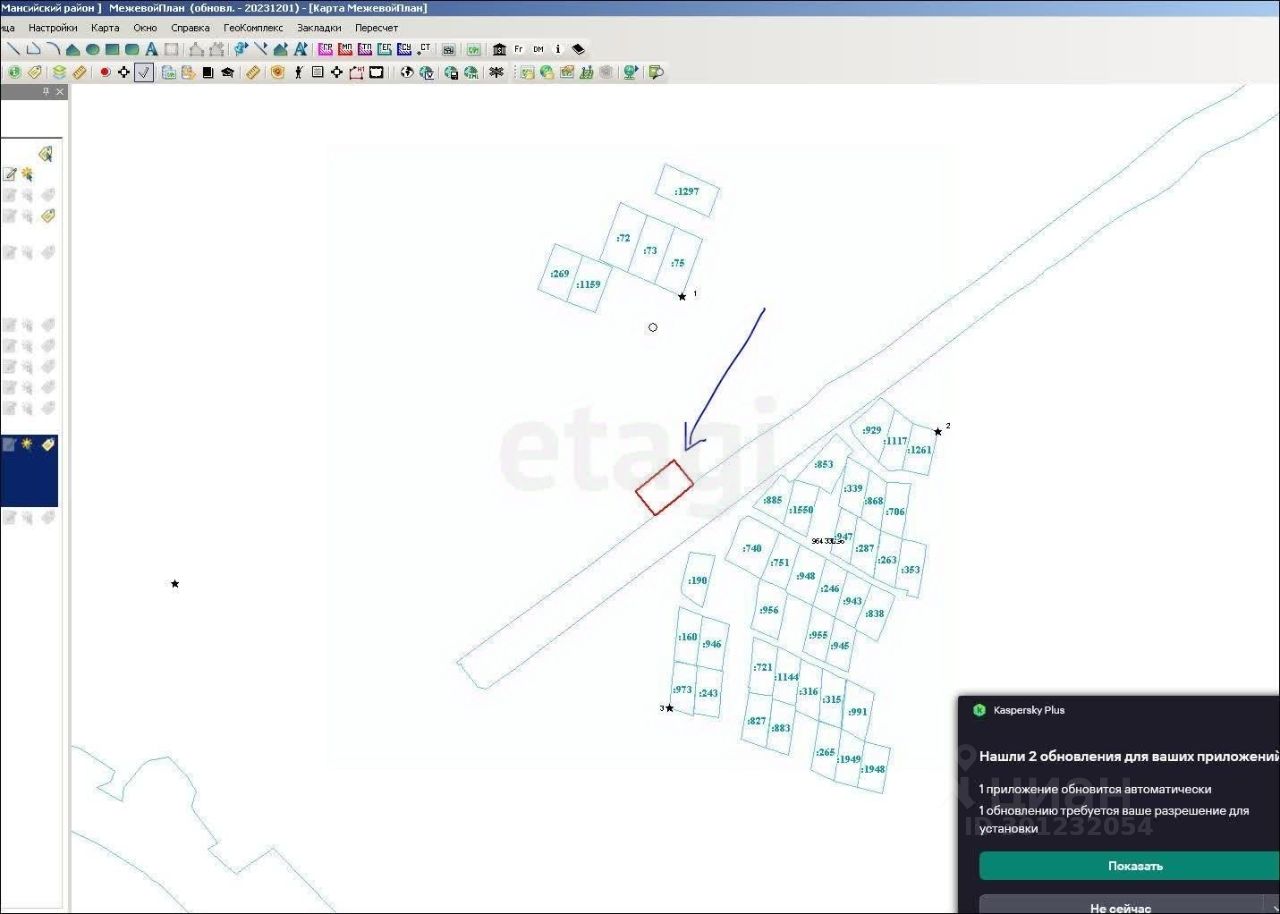The height and width of the screenshot is (914, 1280).
Task: Select the sharp-cornered rectangle drawing tool
Action: point(112,49)
